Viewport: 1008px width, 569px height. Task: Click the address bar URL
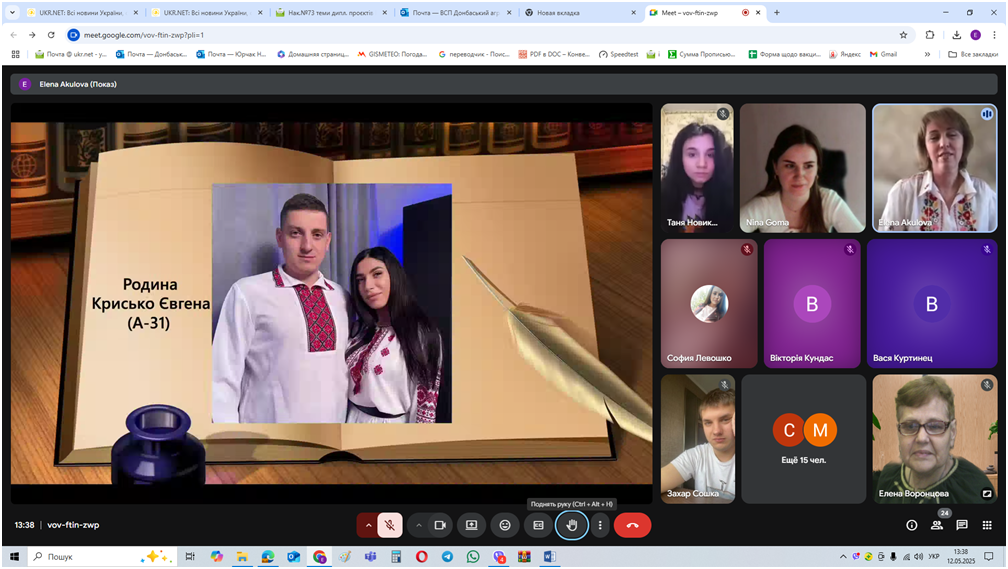pyautogui.click(x=144, y=35)
